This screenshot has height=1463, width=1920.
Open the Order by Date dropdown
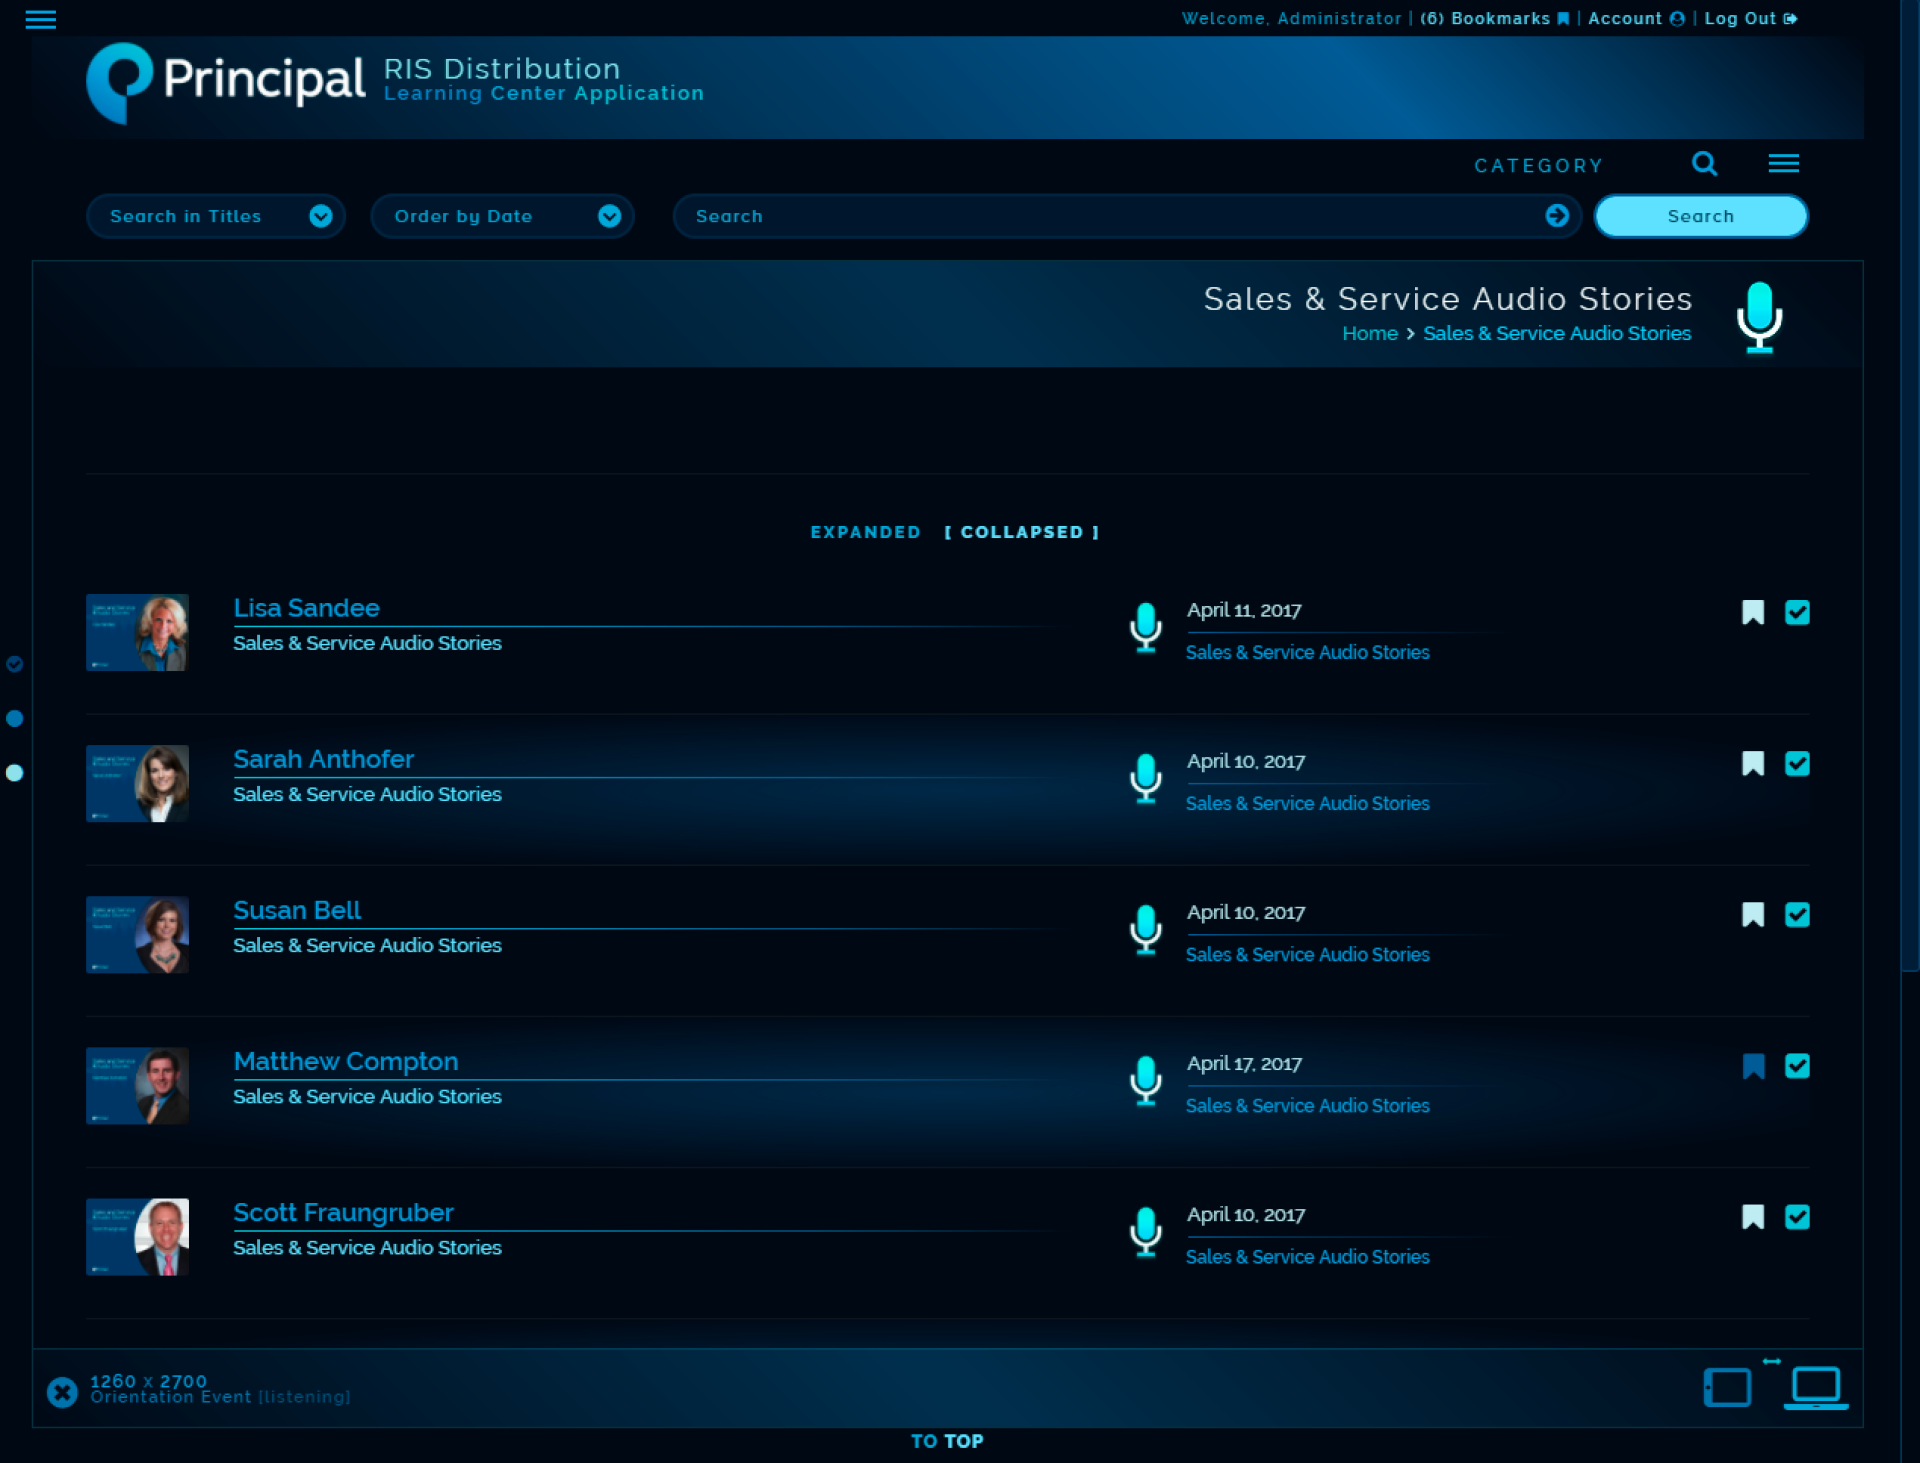[502, 216]
